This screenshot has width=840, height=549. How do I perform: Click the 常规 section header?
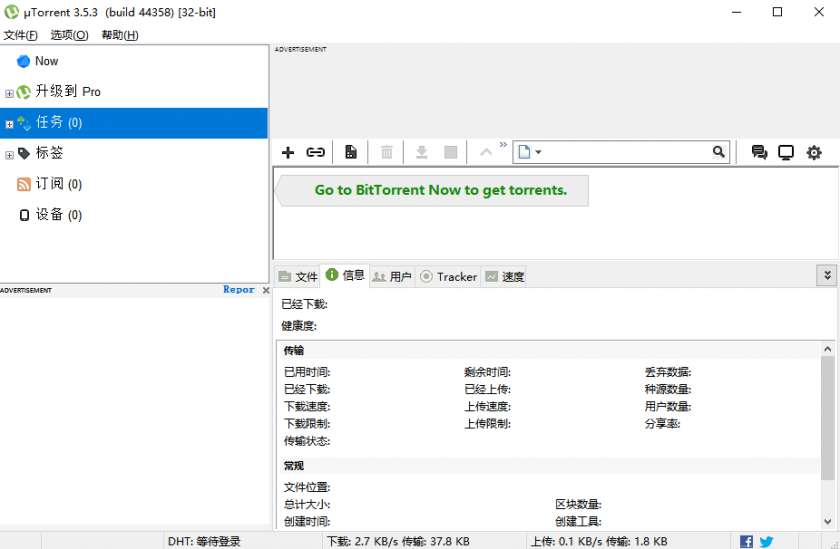(294, 465)
